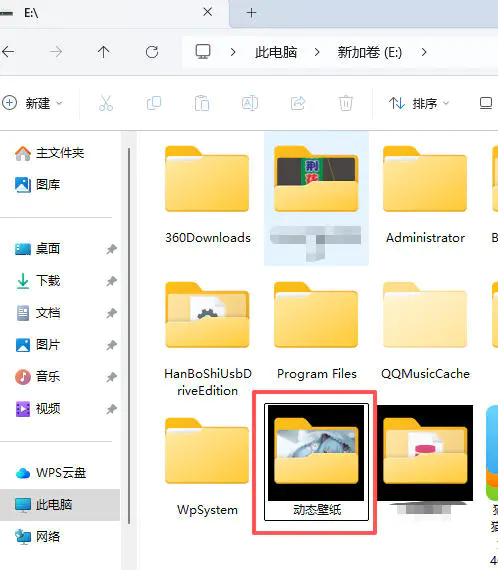Go back with the left arrow
The image size is (498, 570).
[8, 52]
